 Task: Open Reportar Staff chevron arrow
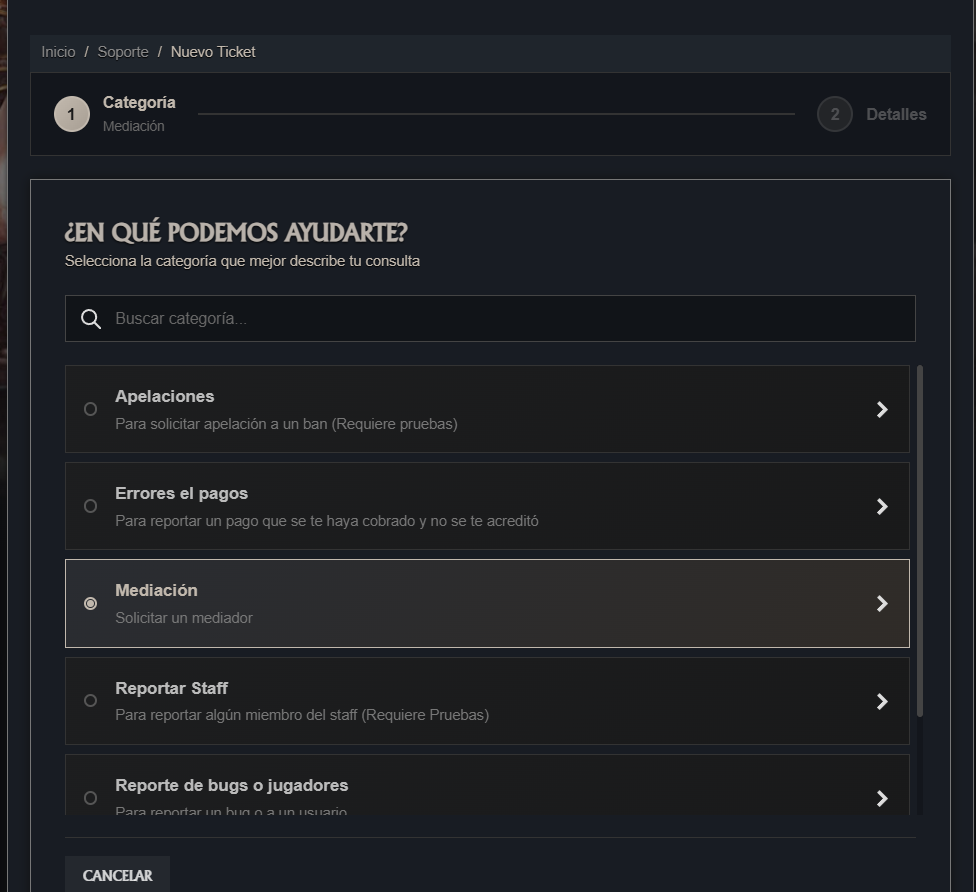tap(882, 701)
